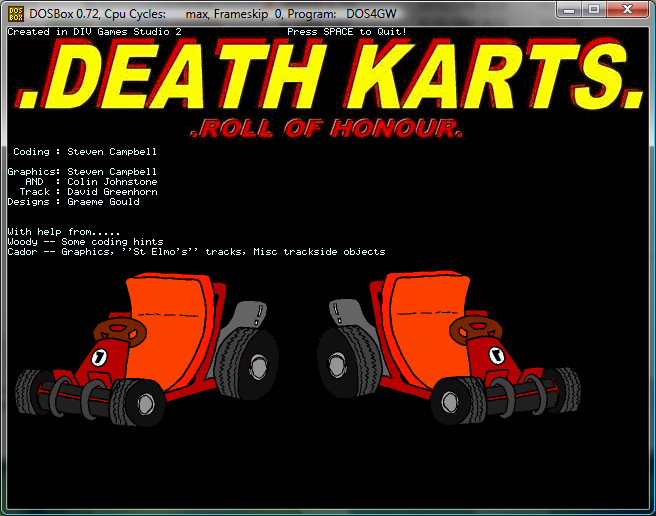Viewport: 656px width, 516px height.
Task: Click the ROLL OF HONOUR heading
Action: [x=326, y=128]
